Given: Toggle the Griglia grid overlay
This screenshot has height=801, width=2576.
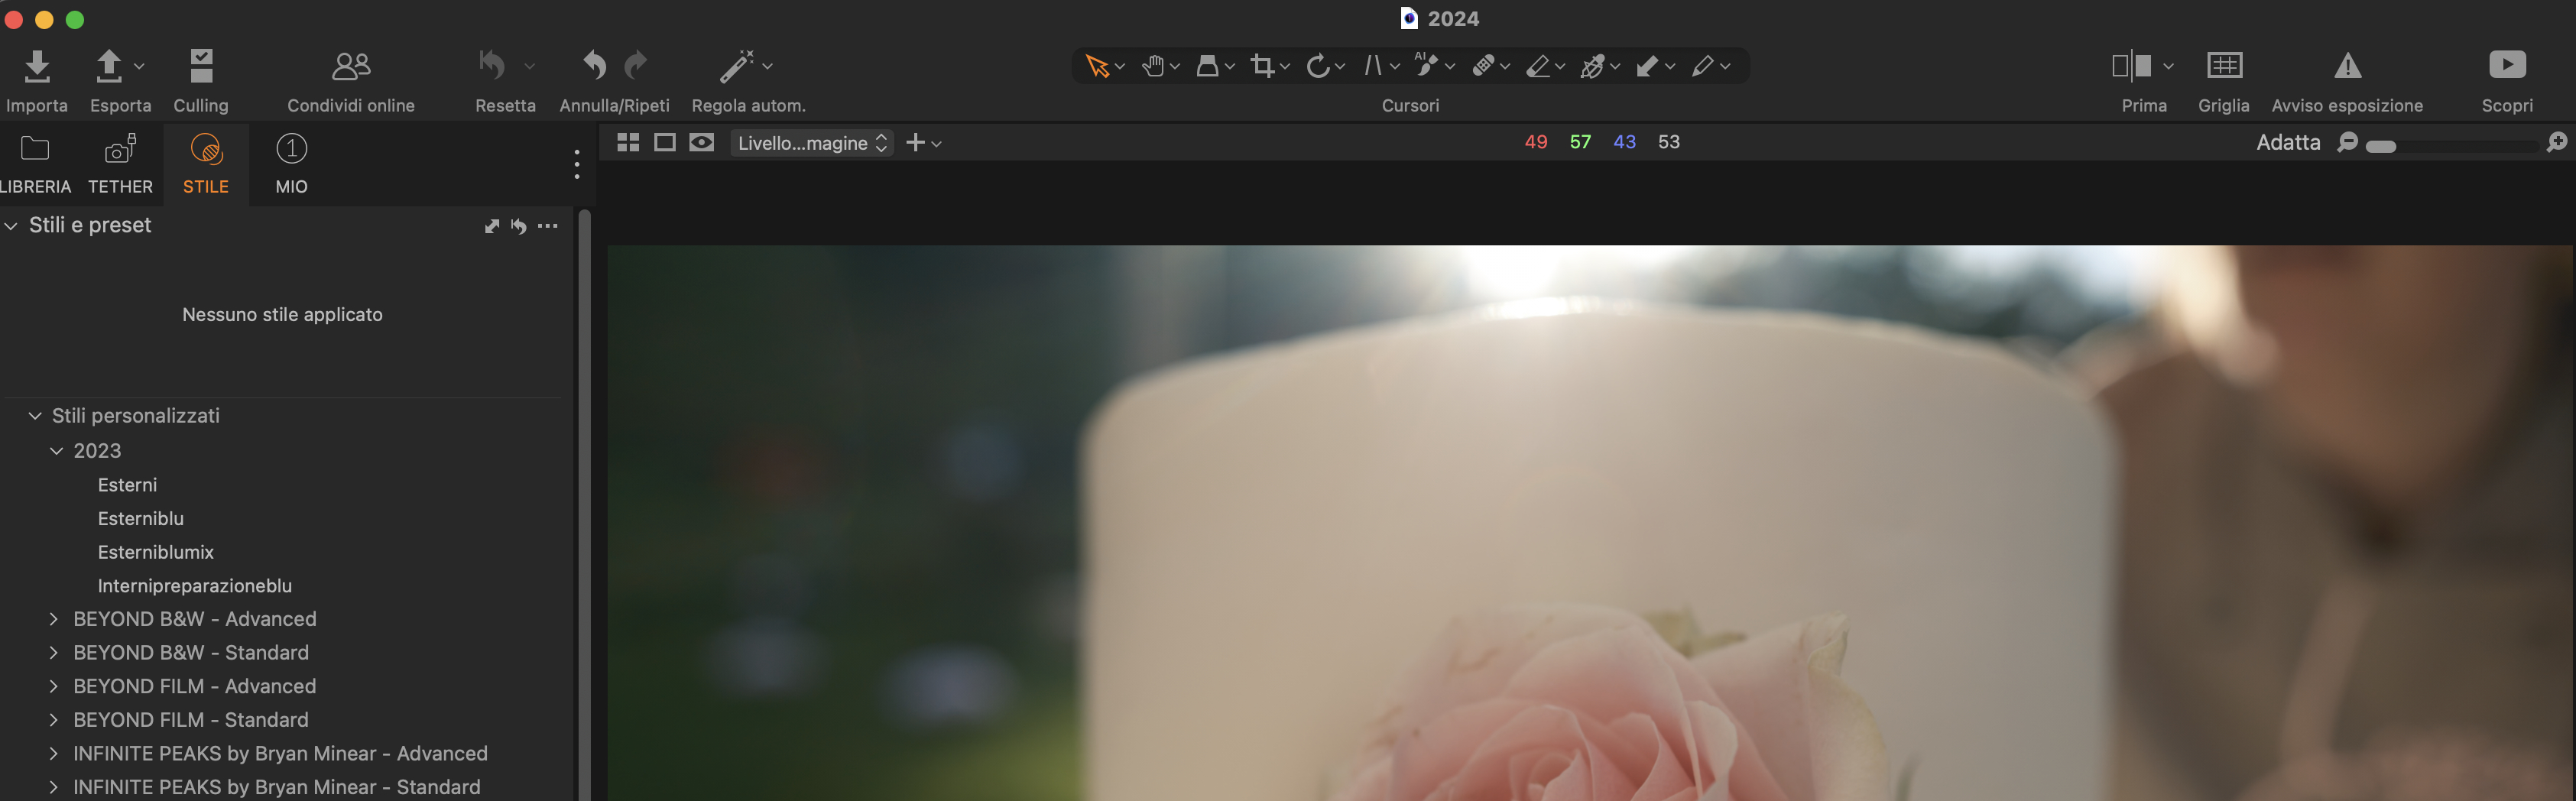Looking at the screenshot, I should tap(2224, 66).
